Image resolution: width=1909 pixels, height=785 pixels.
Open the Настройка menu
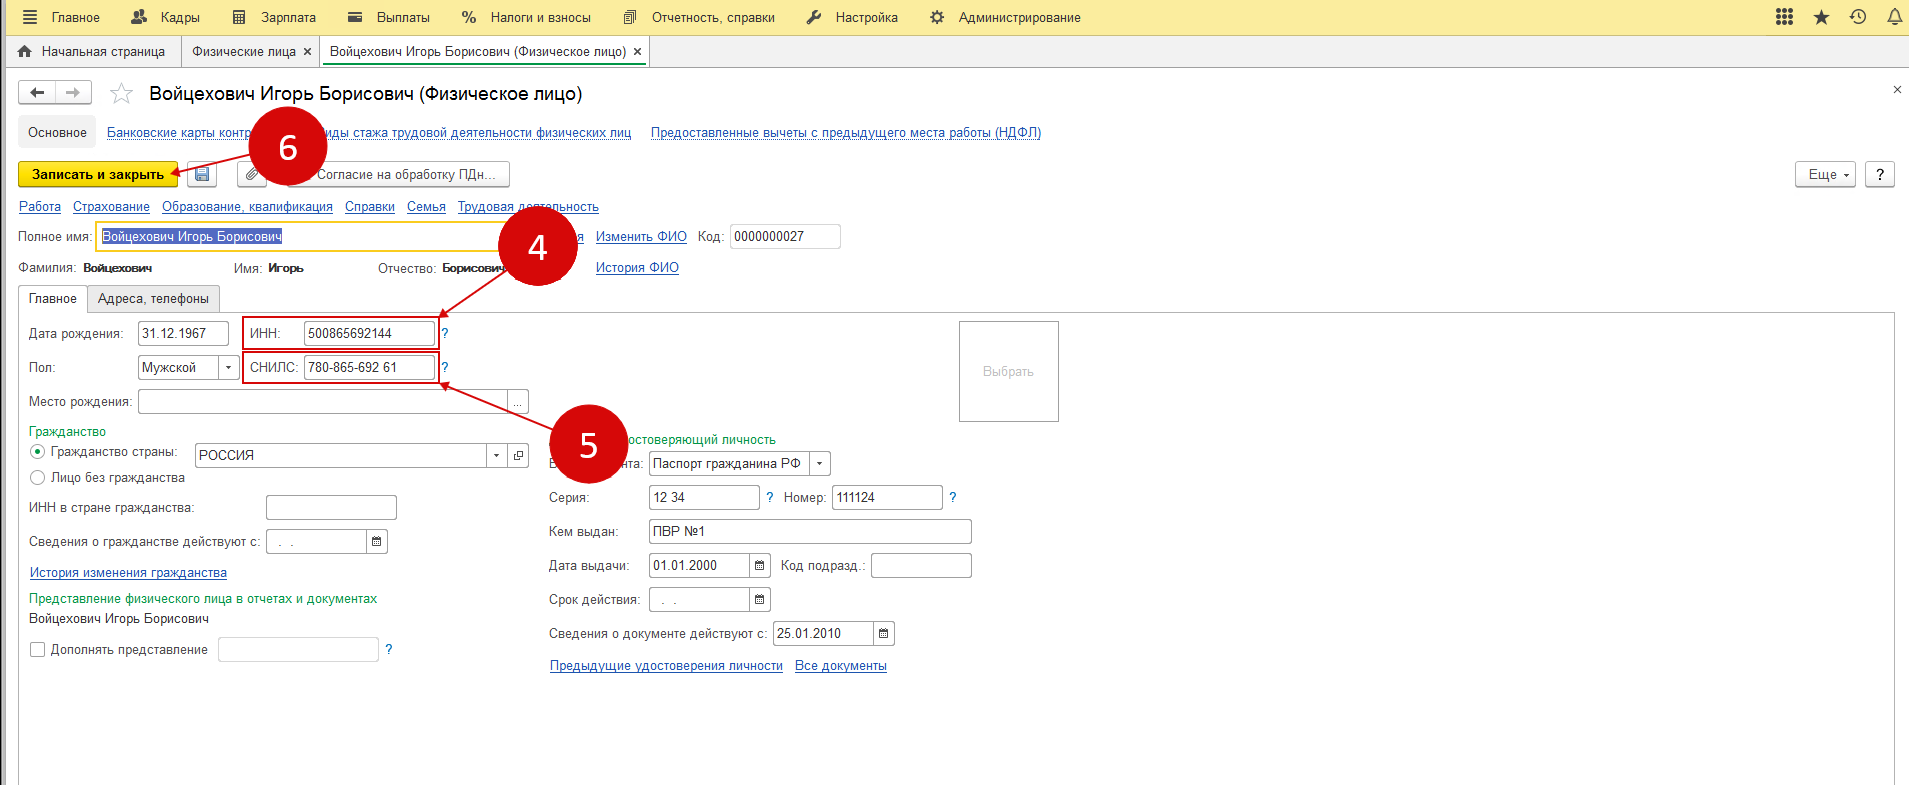[852, 17]
